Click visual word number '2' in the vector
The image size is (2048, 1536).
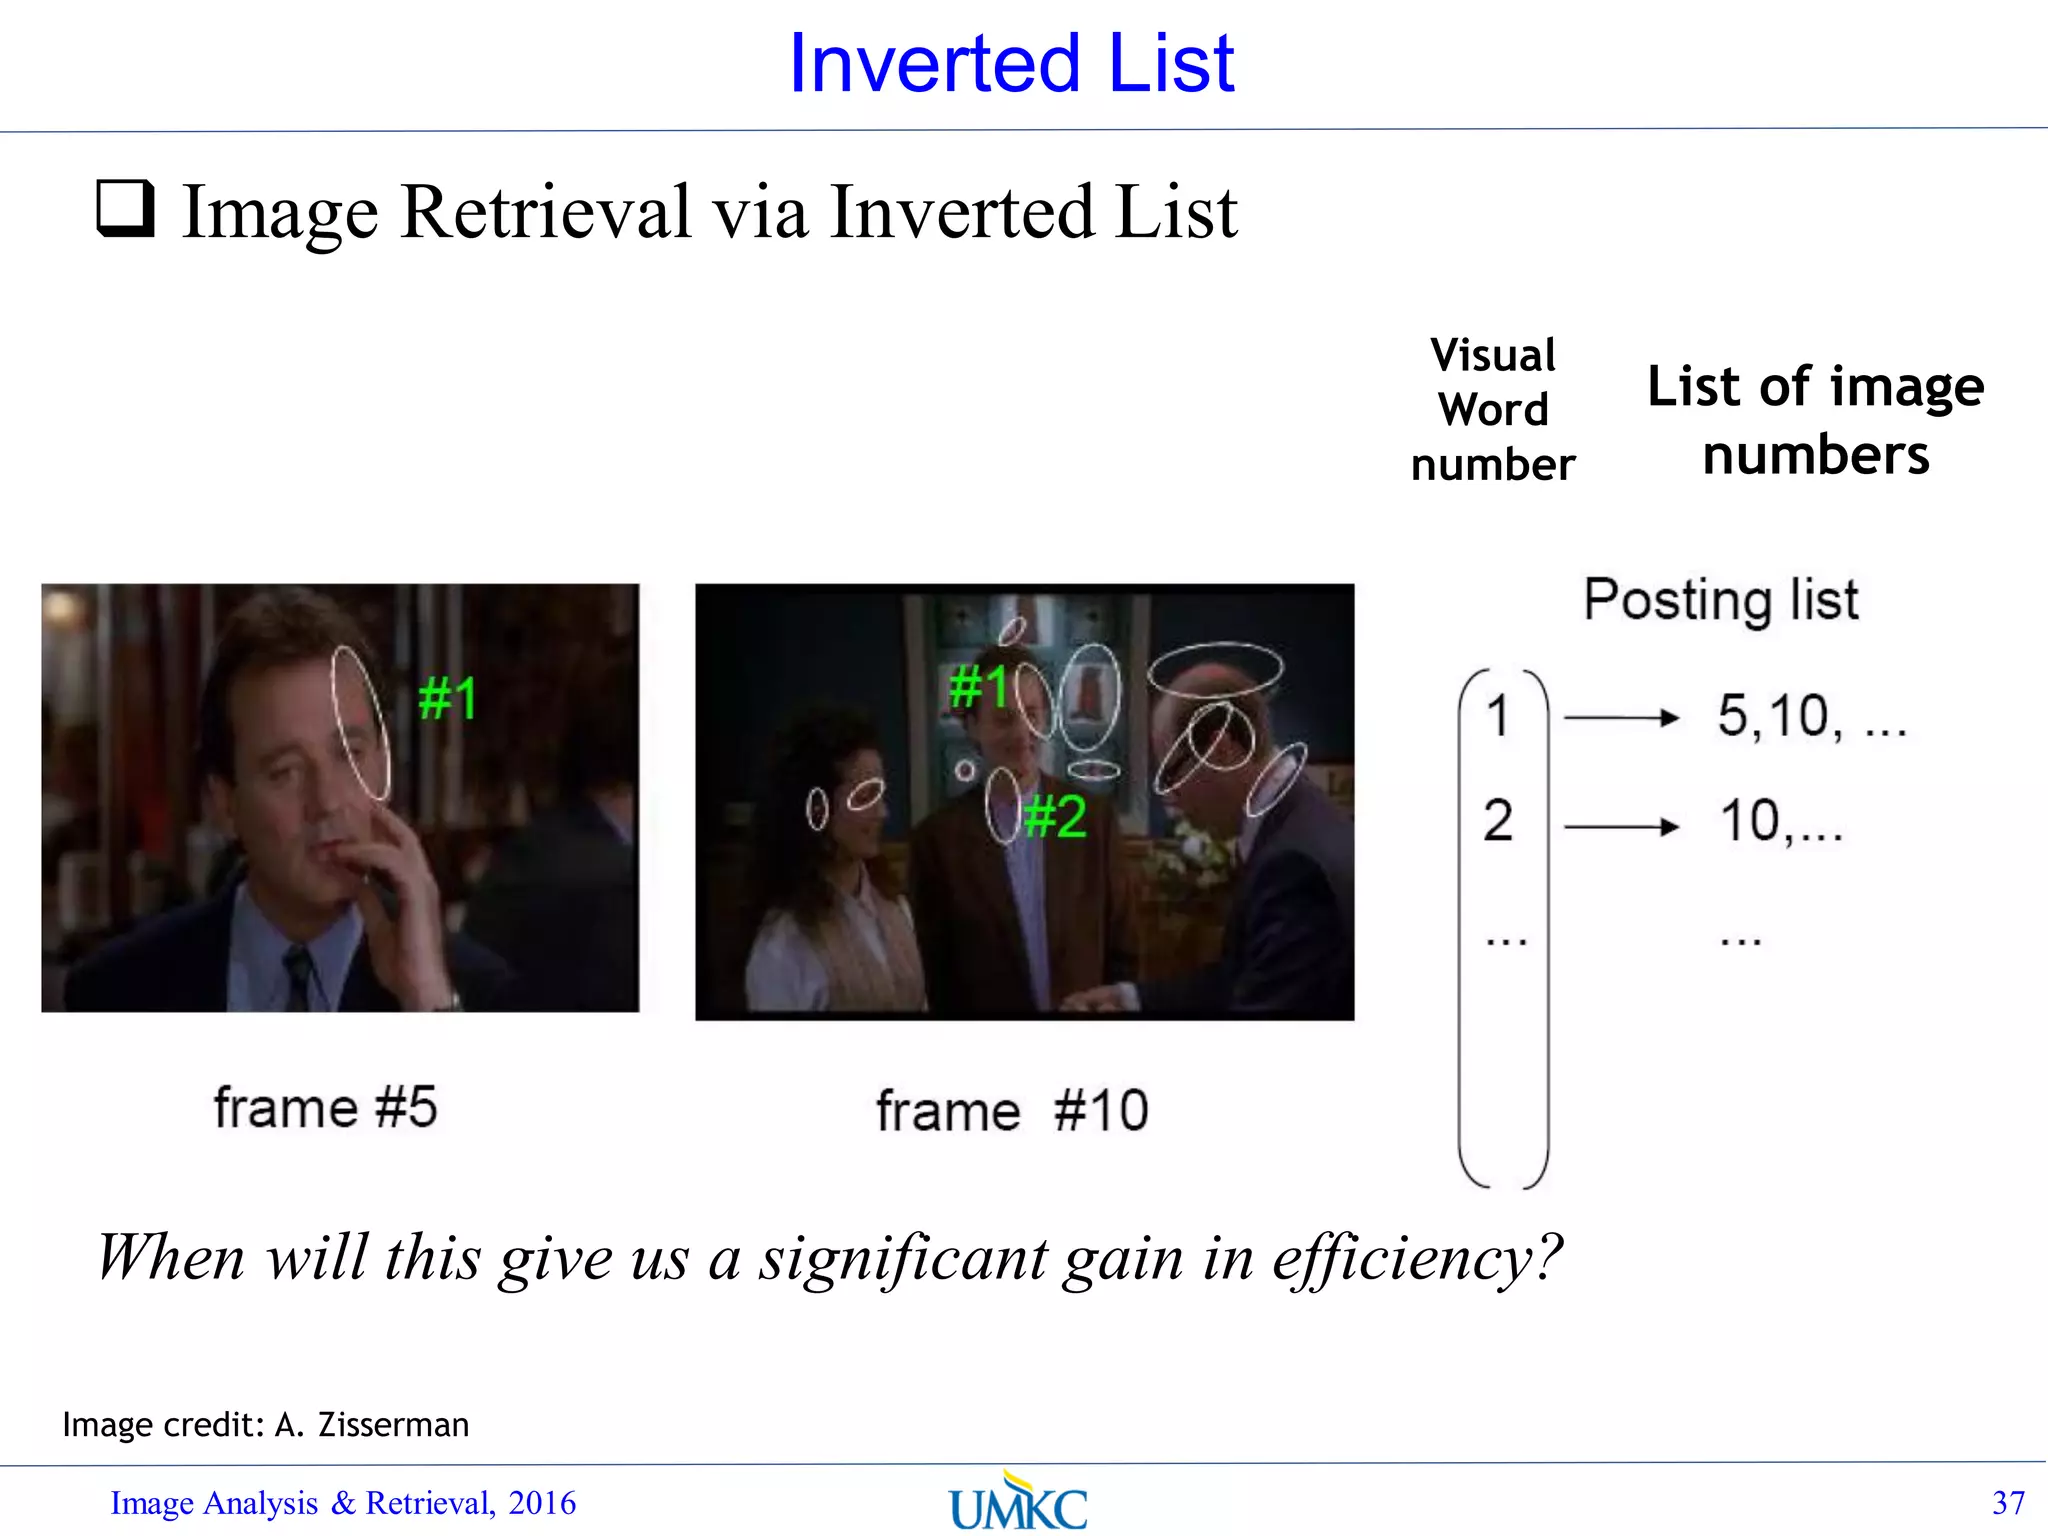click(x=1497, y=821)
